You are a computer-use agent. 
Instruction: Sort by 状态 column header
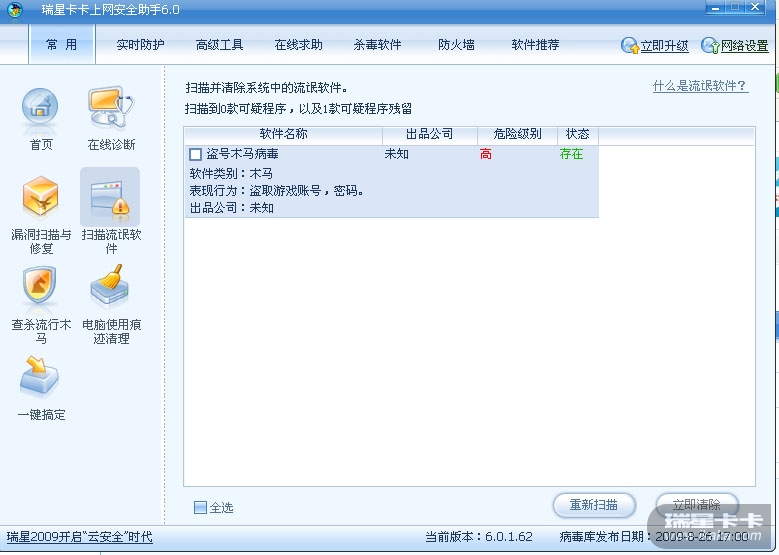point(577,134)
